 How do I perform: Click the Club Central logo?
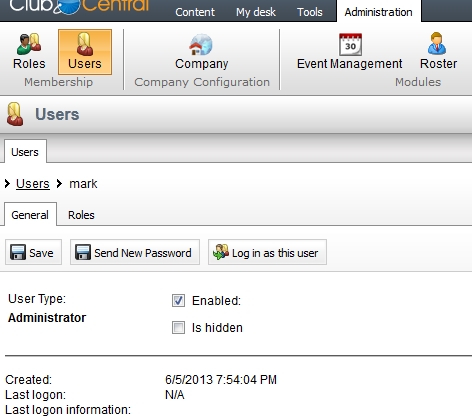(x=79, y=7)
